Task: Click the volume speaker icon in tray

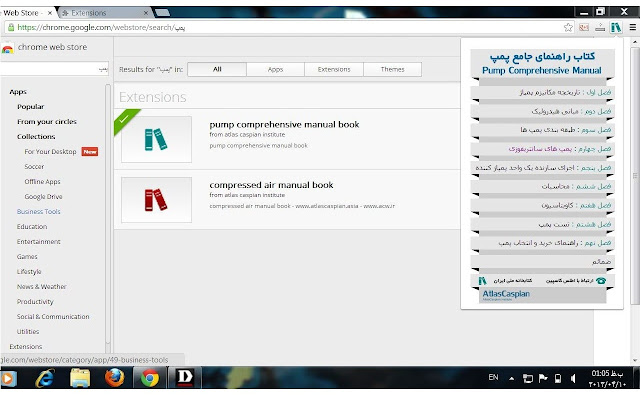Action: pos(573,378)
